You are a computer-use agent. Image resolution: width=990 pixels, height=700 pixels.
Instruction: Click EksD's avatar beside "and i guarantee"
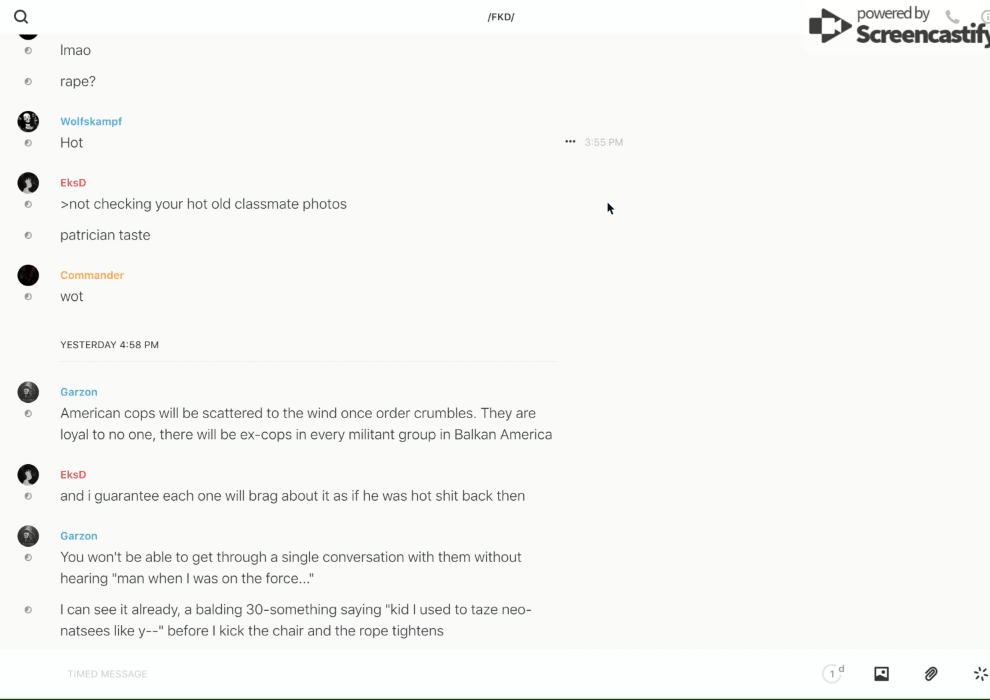[x=28, y=474]
